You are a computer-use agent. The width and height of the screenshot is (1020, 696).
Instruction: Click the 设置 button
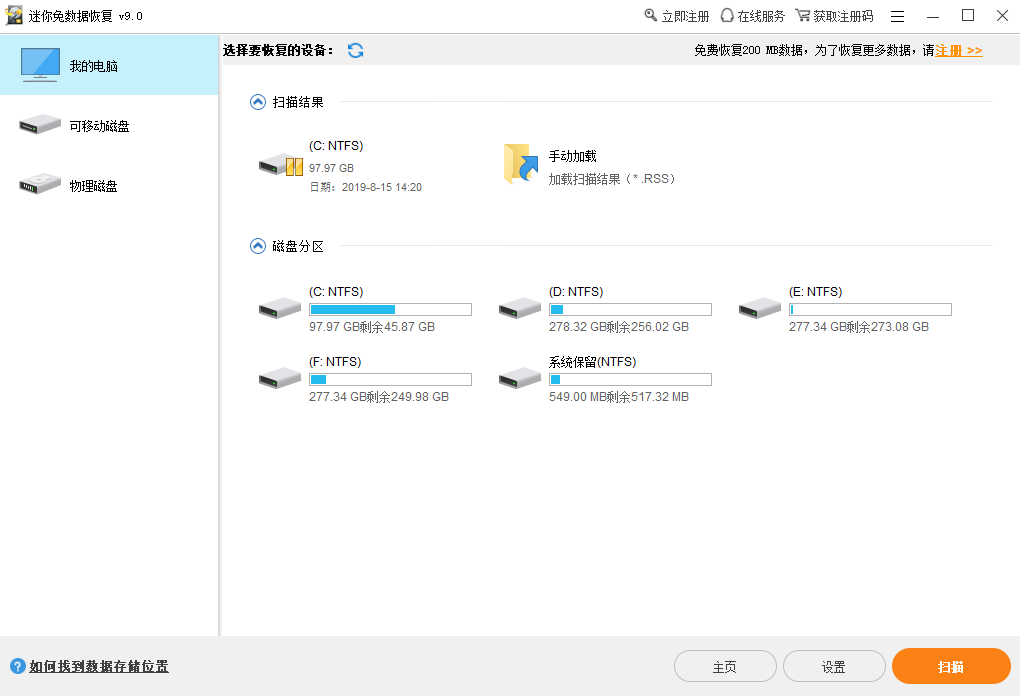click(x=834, y=666)
